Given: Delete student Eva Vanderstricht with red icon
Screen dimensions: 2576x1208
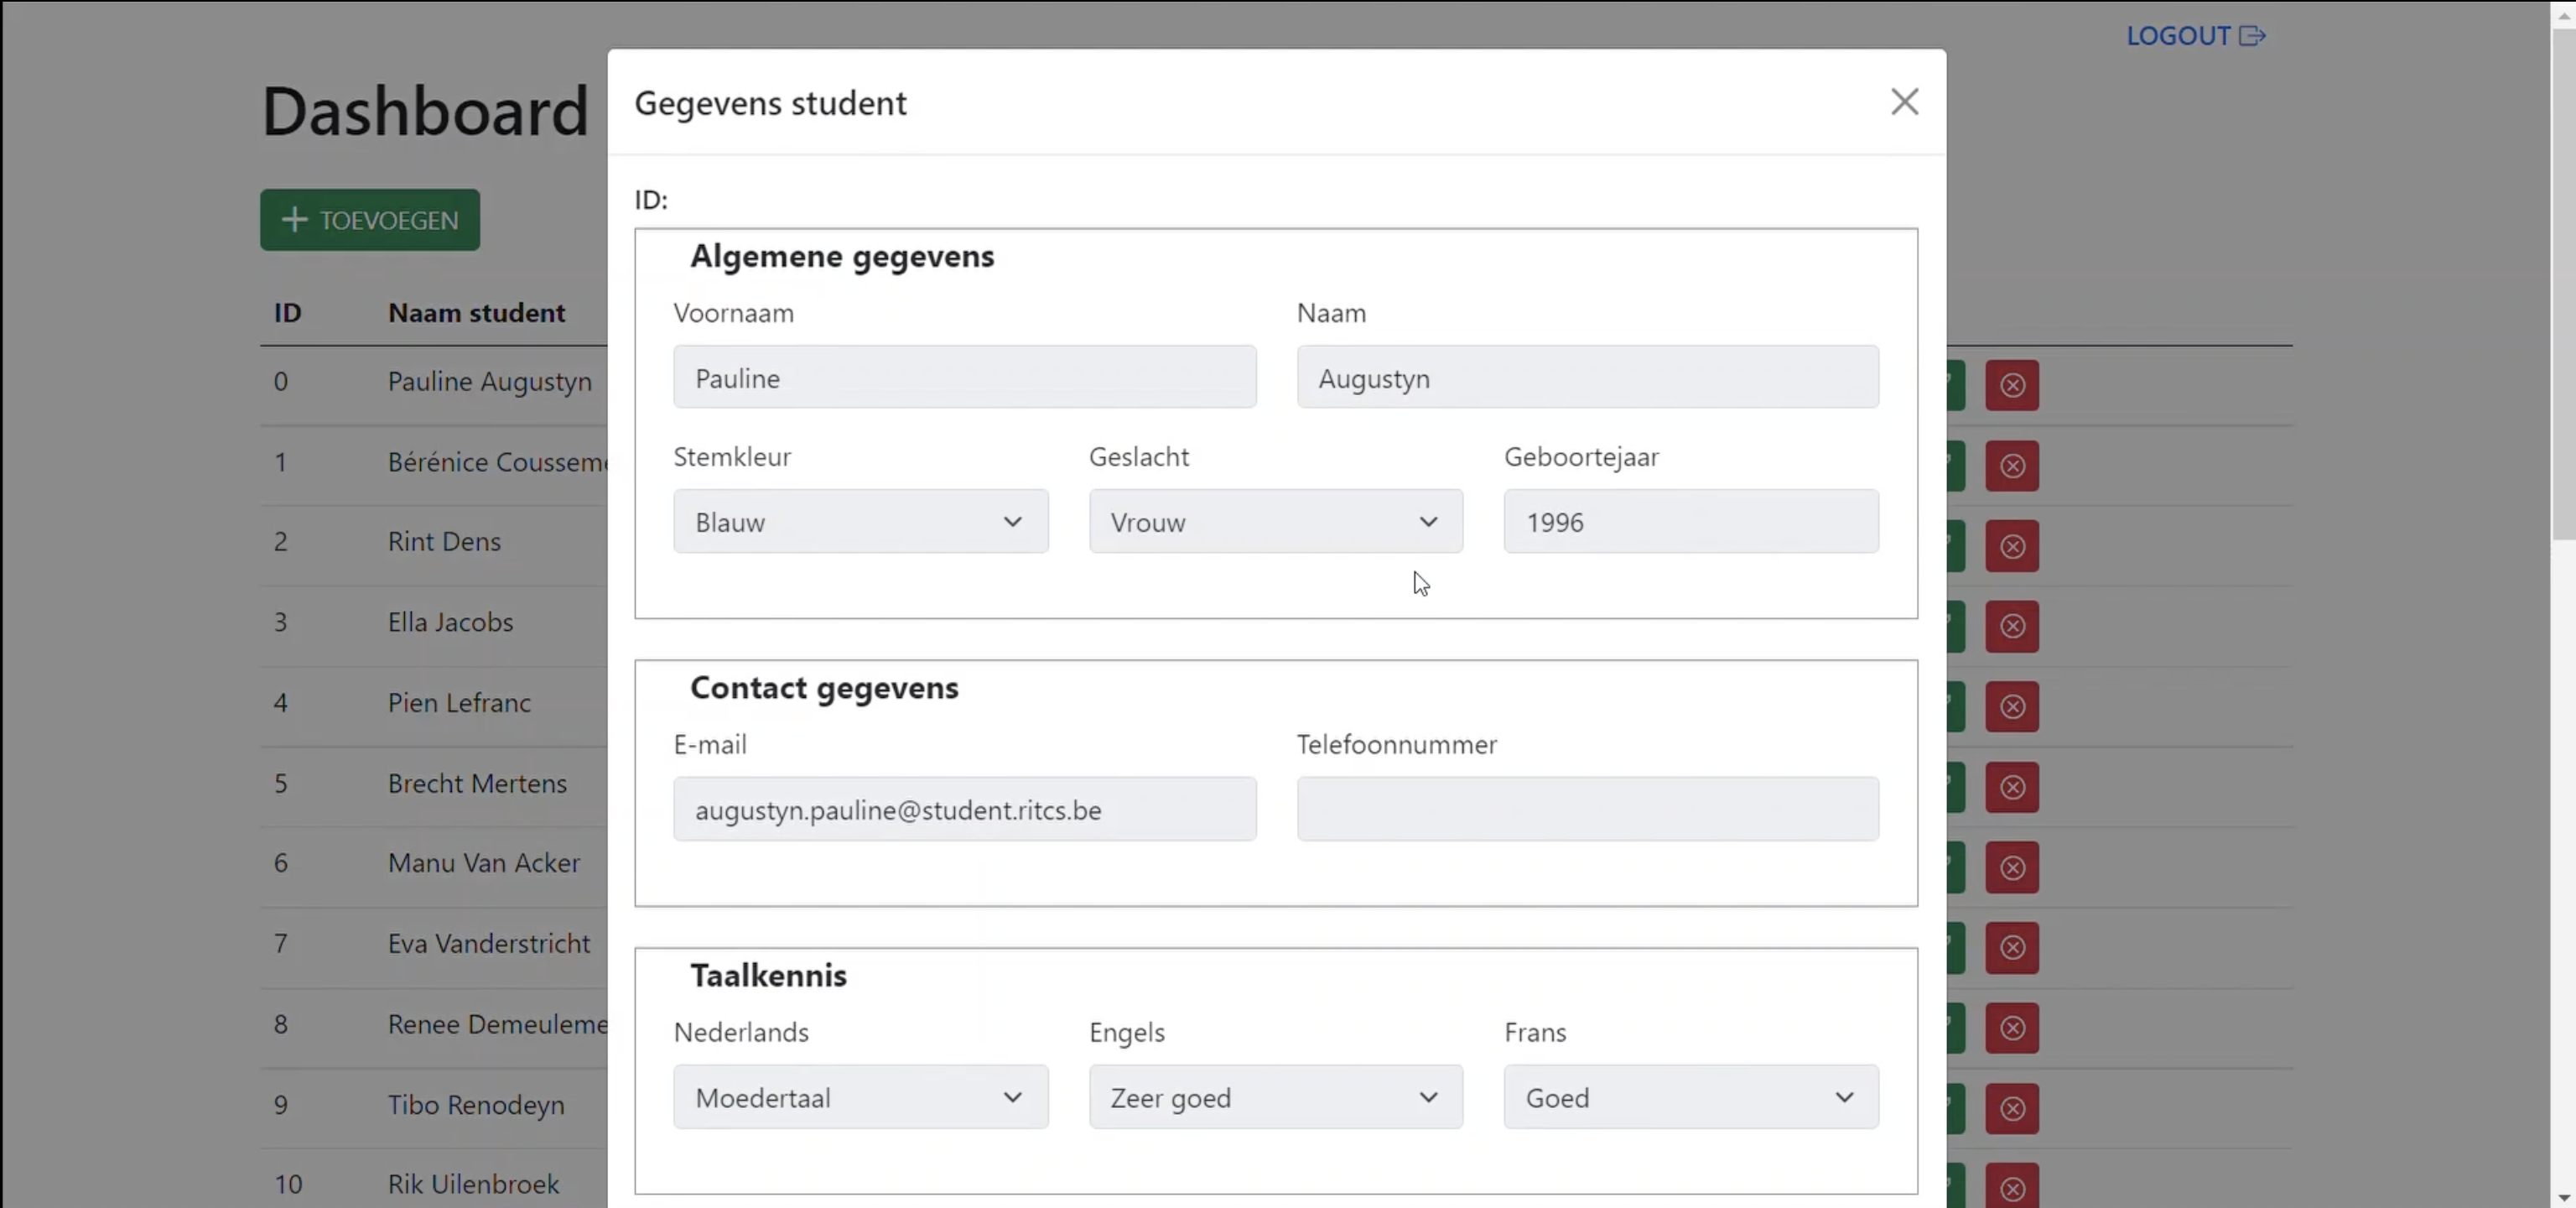Looking at the screenshot, I should coord(2012,948).
